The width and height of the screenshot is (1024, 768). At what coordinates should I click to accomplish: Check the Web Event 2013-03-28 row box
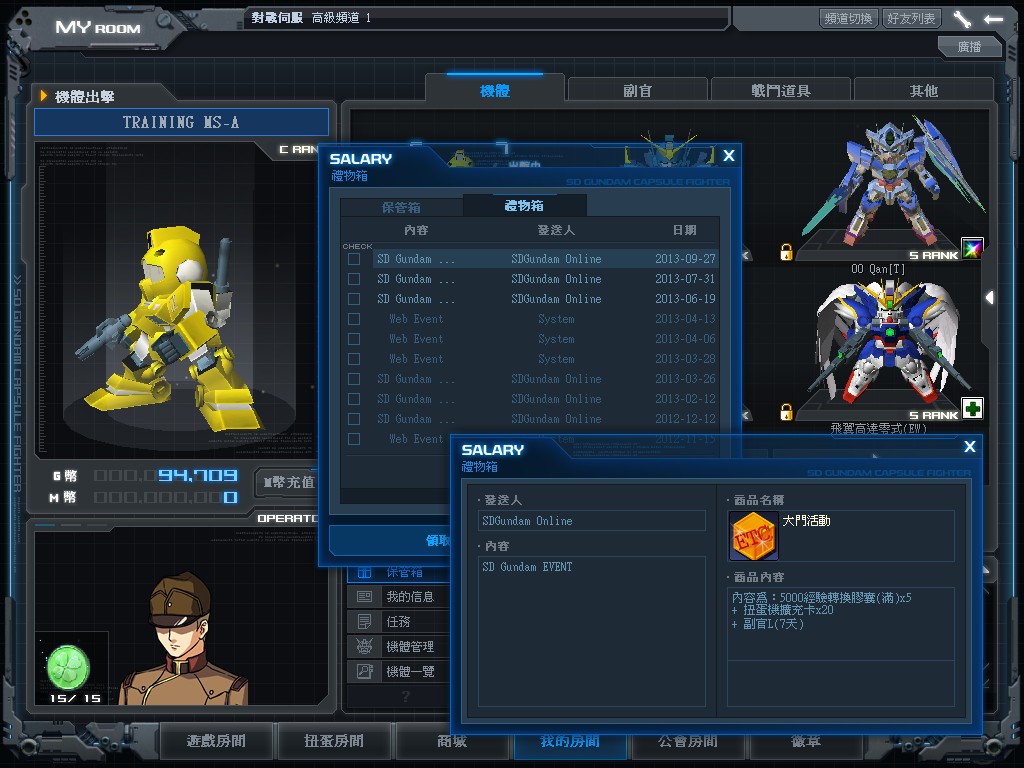pos(354,359)
